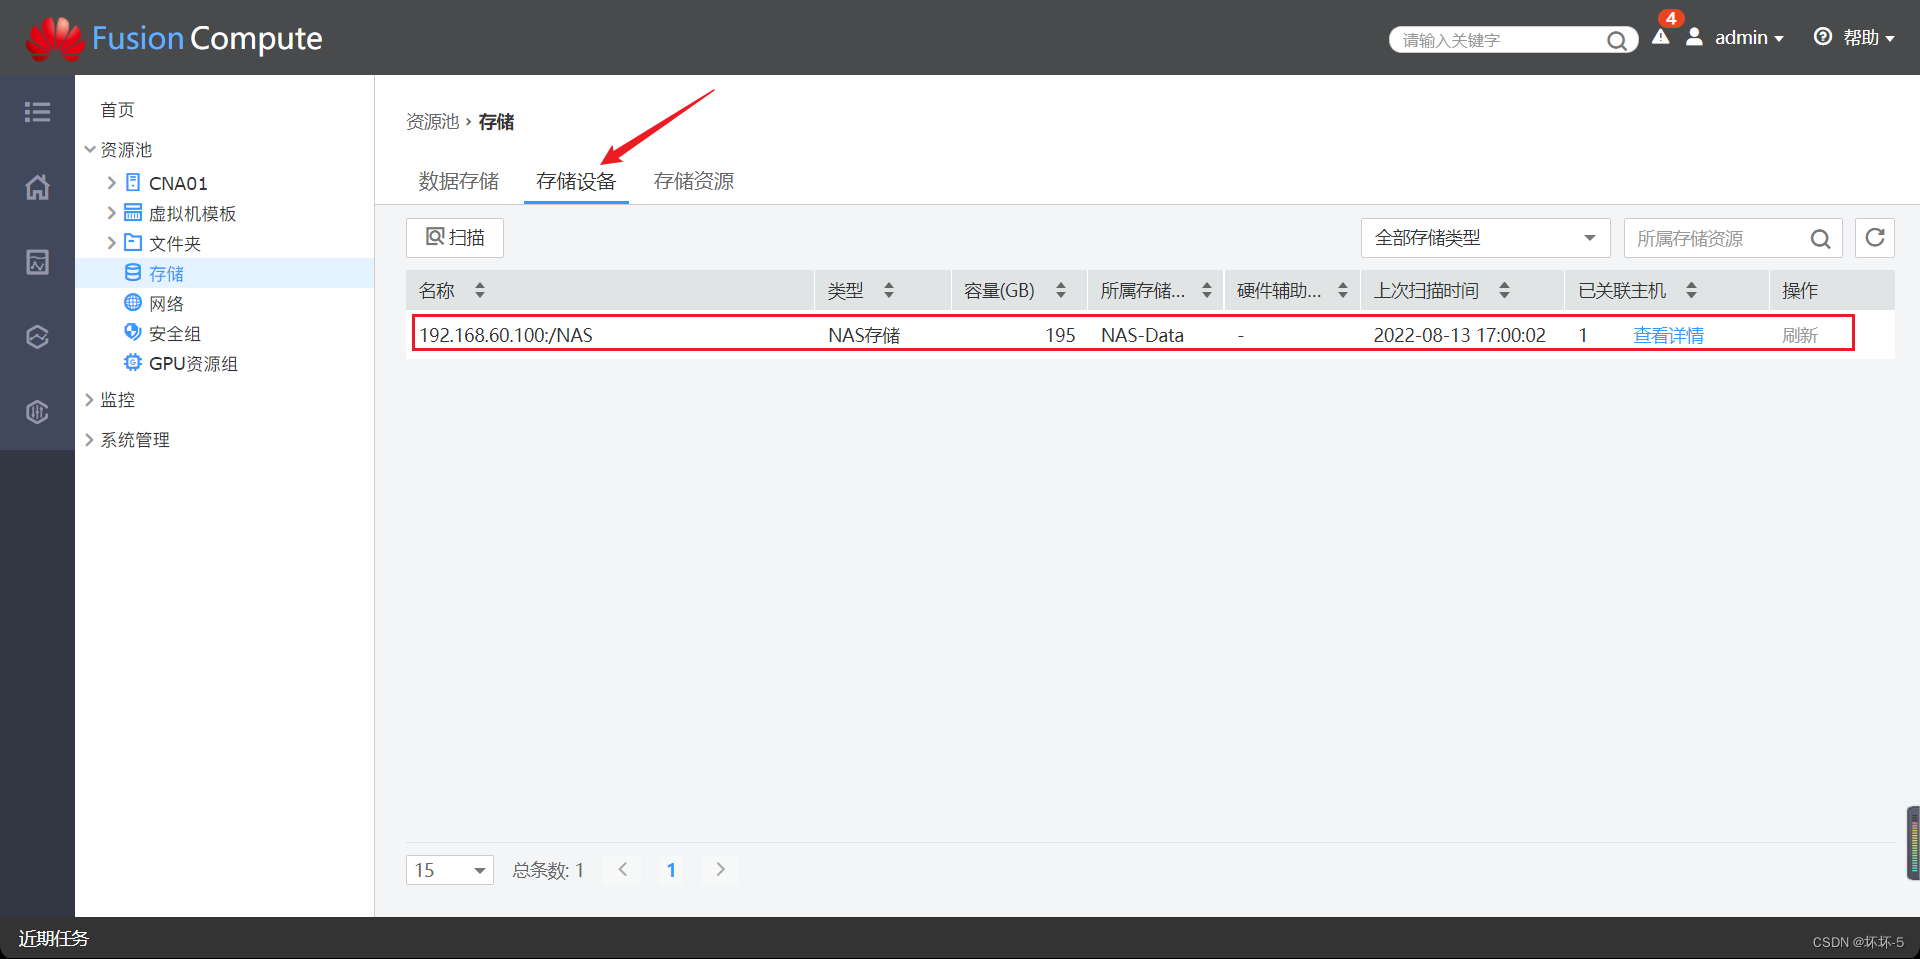Open the admin user dropdown
Viewport: 1920px width, 959px height.
click(1749, 38)
